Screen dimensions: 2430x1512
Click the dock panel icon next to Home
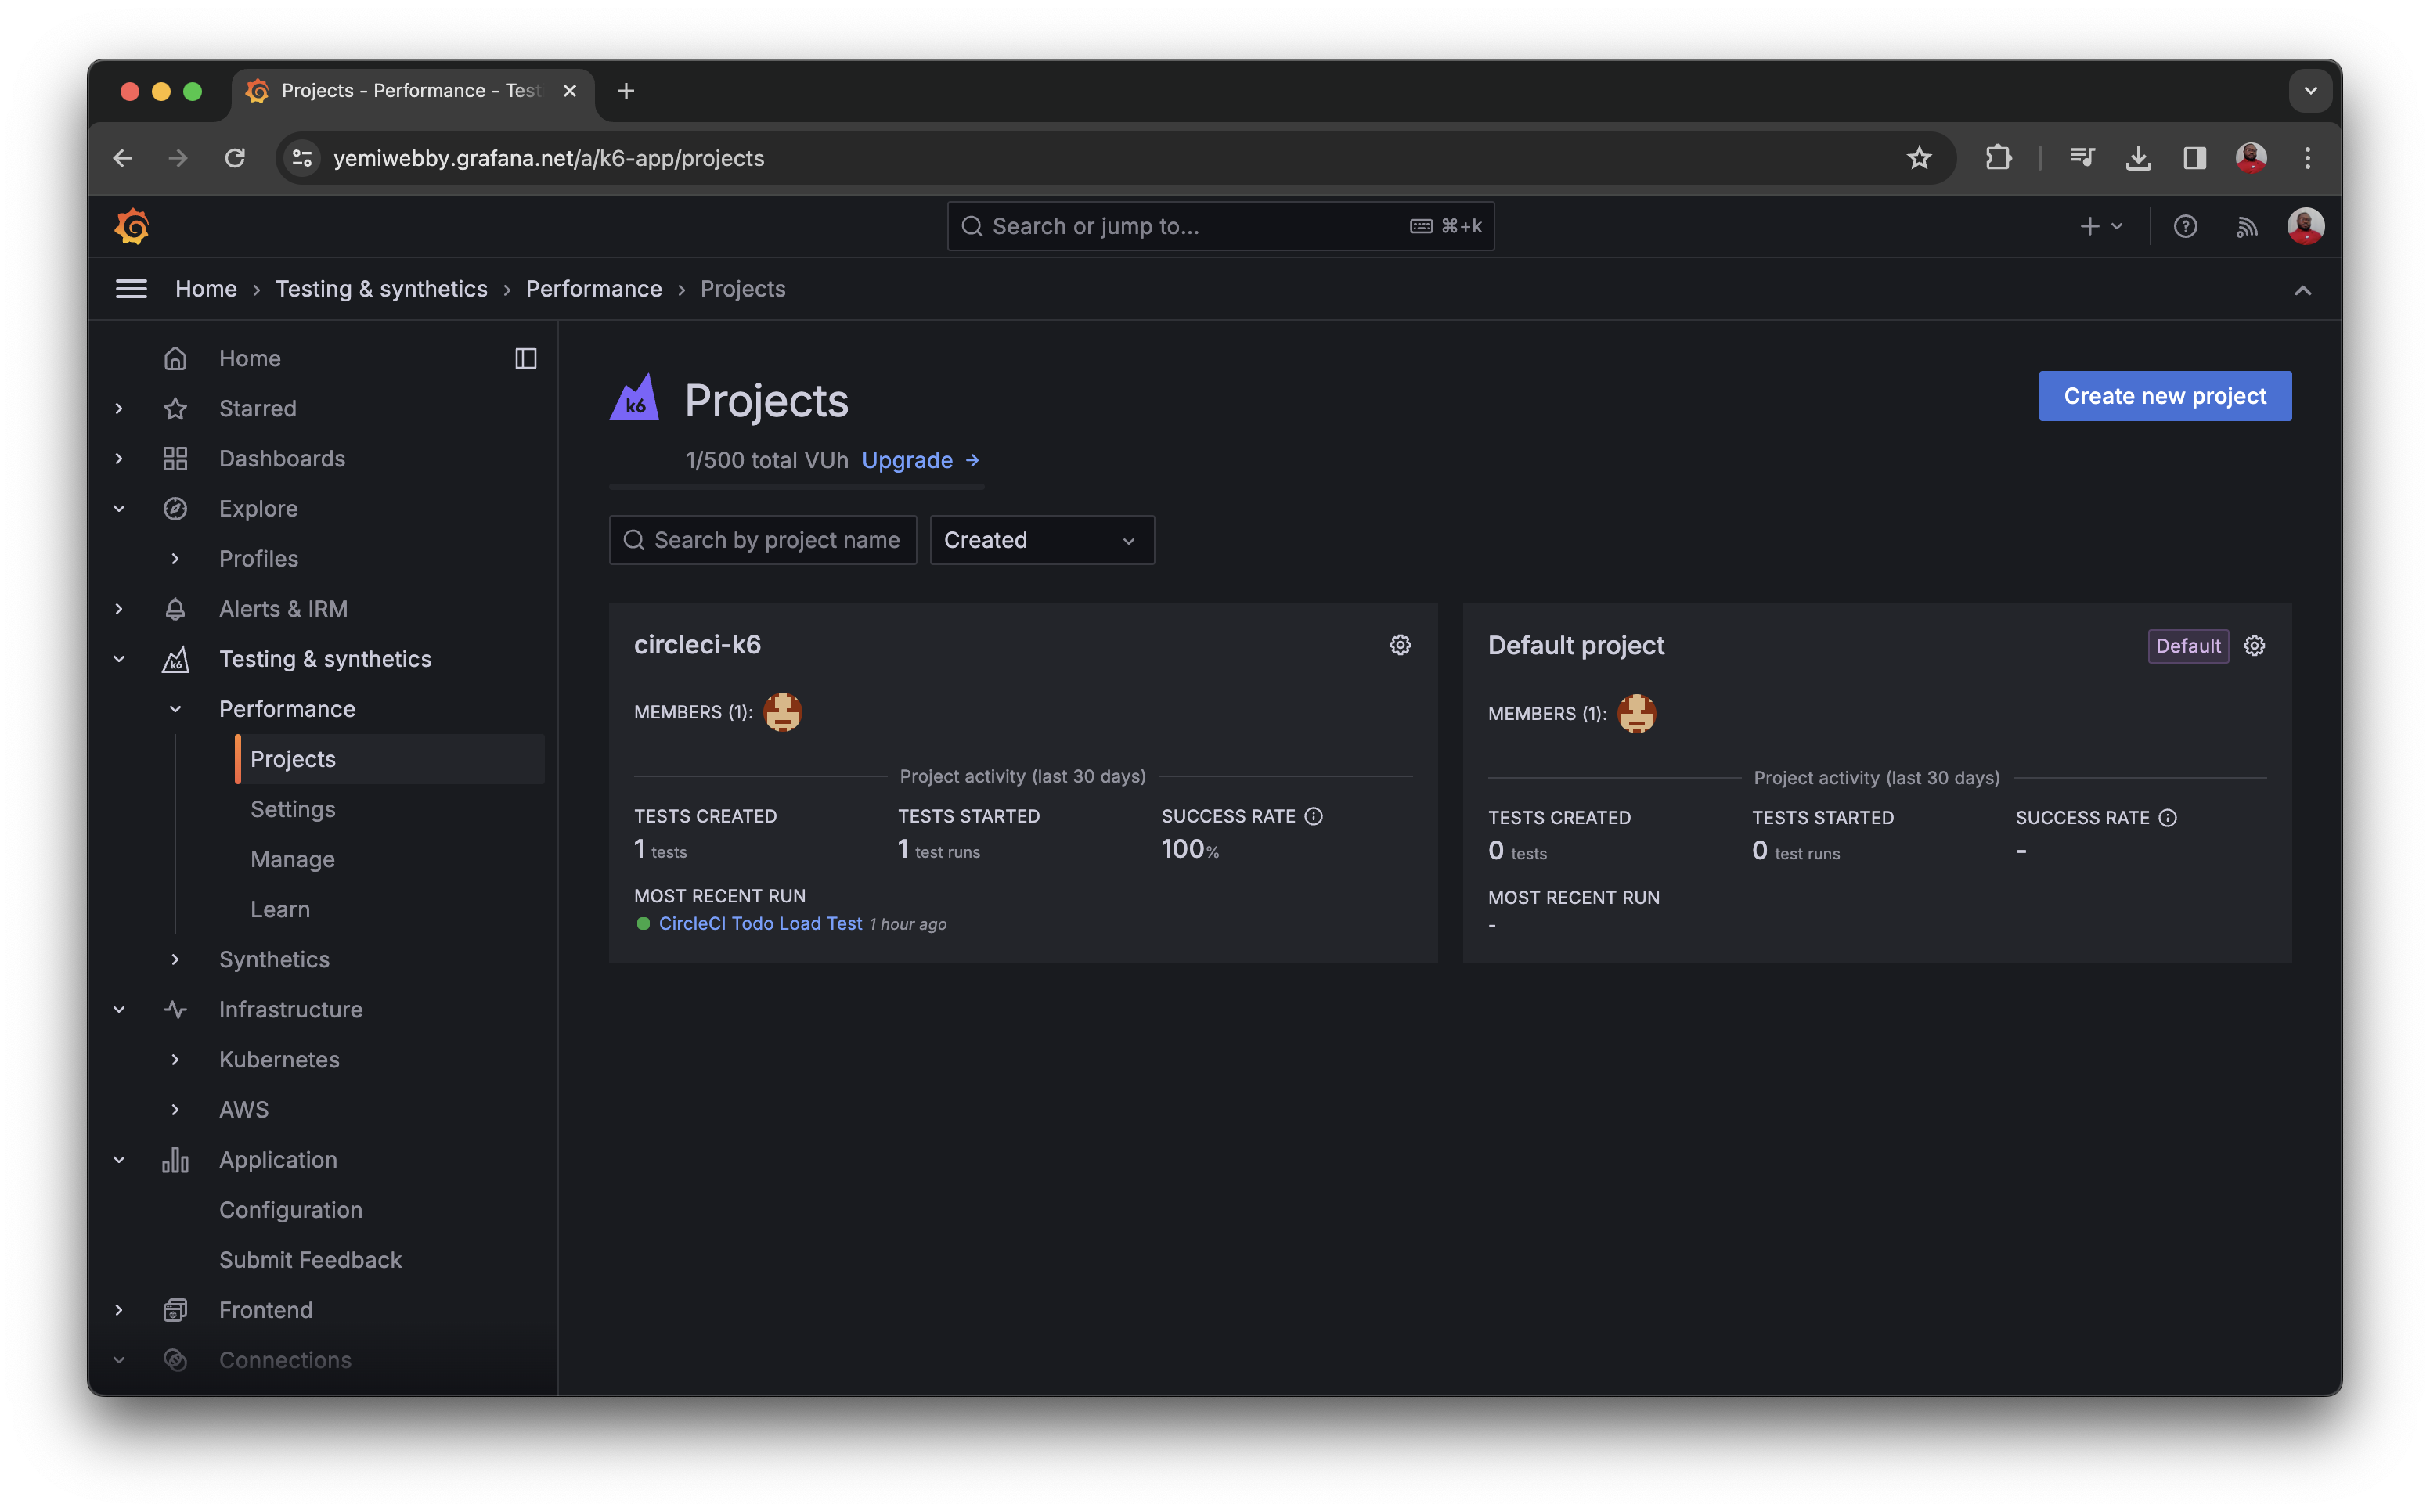click(x=525, y=358)
